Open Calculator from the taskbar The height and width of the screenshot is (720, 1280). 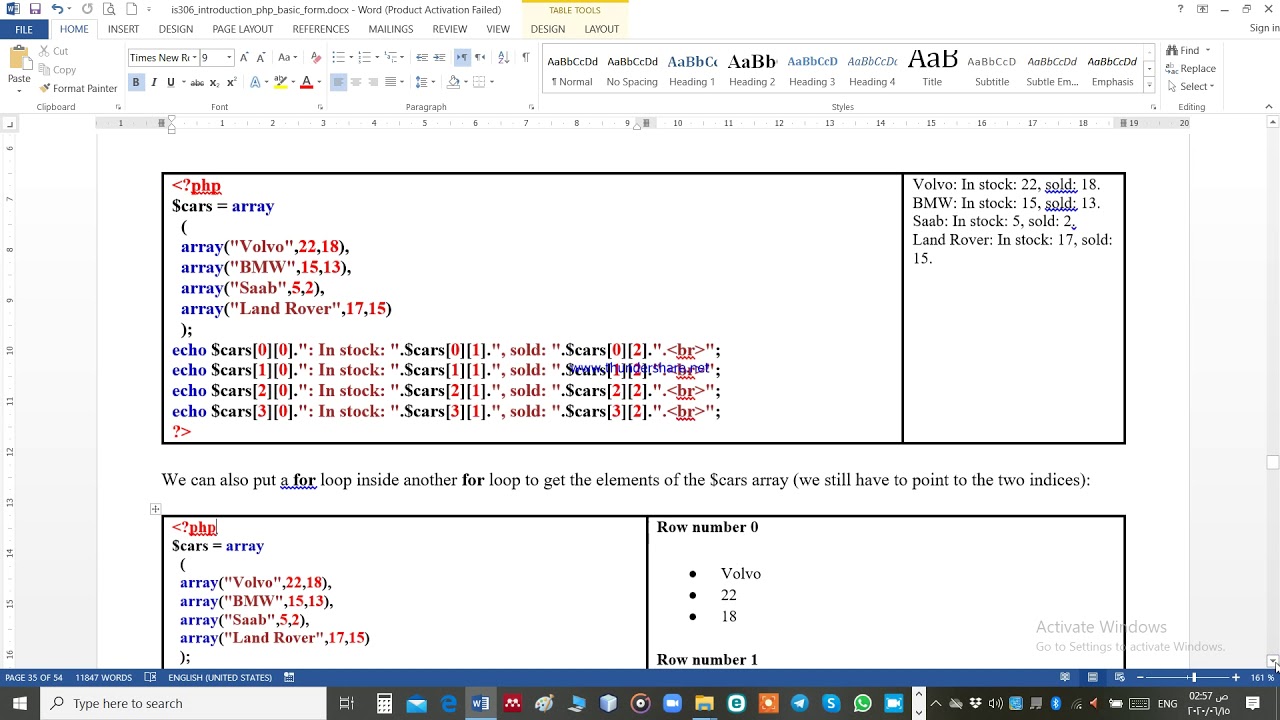point(384,703)
